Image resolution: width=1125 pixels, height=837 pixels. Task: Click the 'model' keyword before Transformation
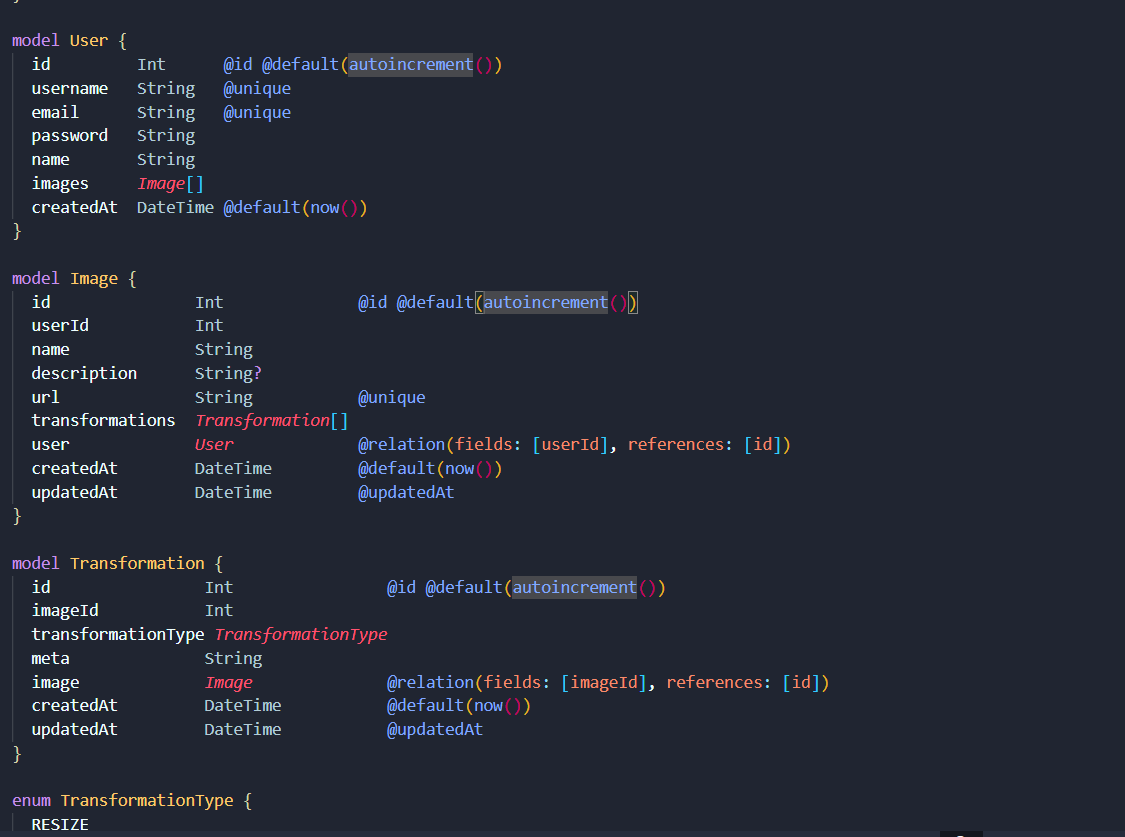click(36, 564)
